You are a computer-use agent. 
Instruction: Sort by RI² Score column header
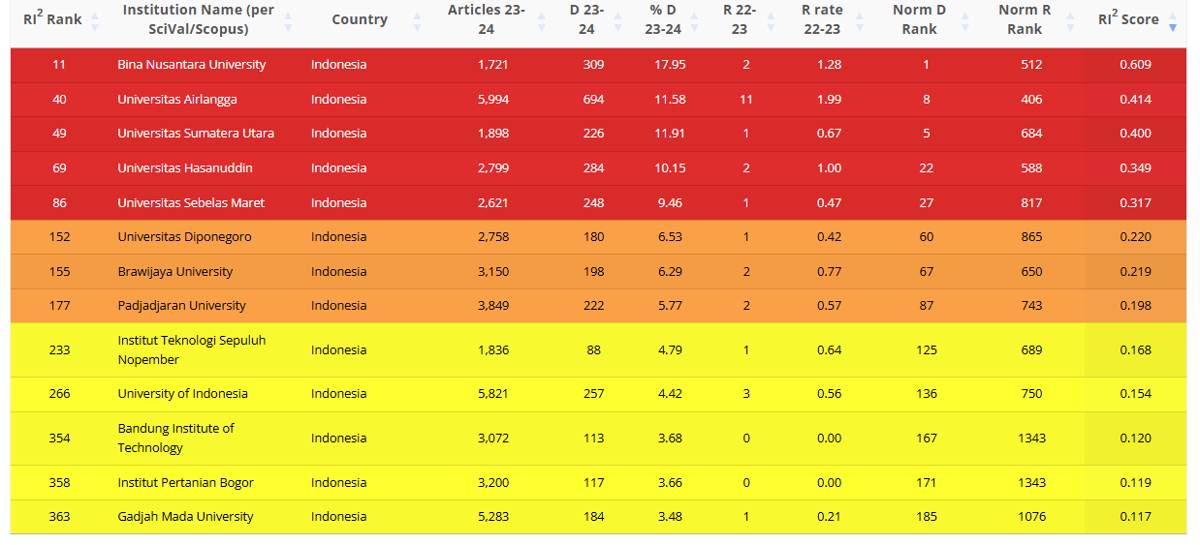point(1128,19)
